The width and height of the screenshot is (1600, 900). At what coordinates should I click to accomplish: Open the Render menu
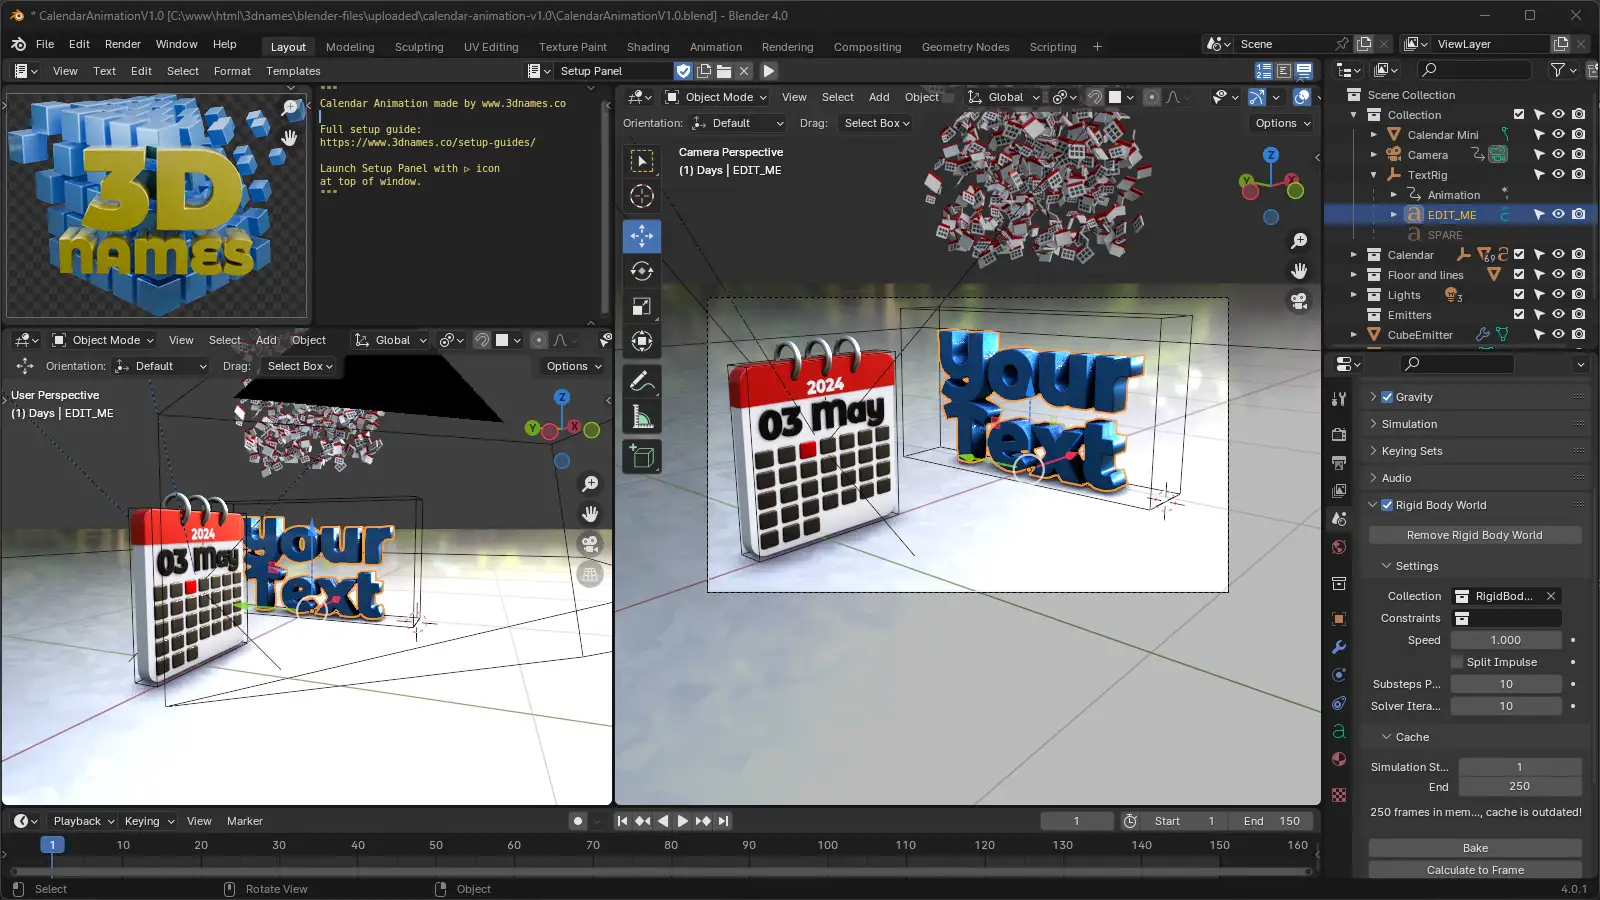click(x=123, y=44)
